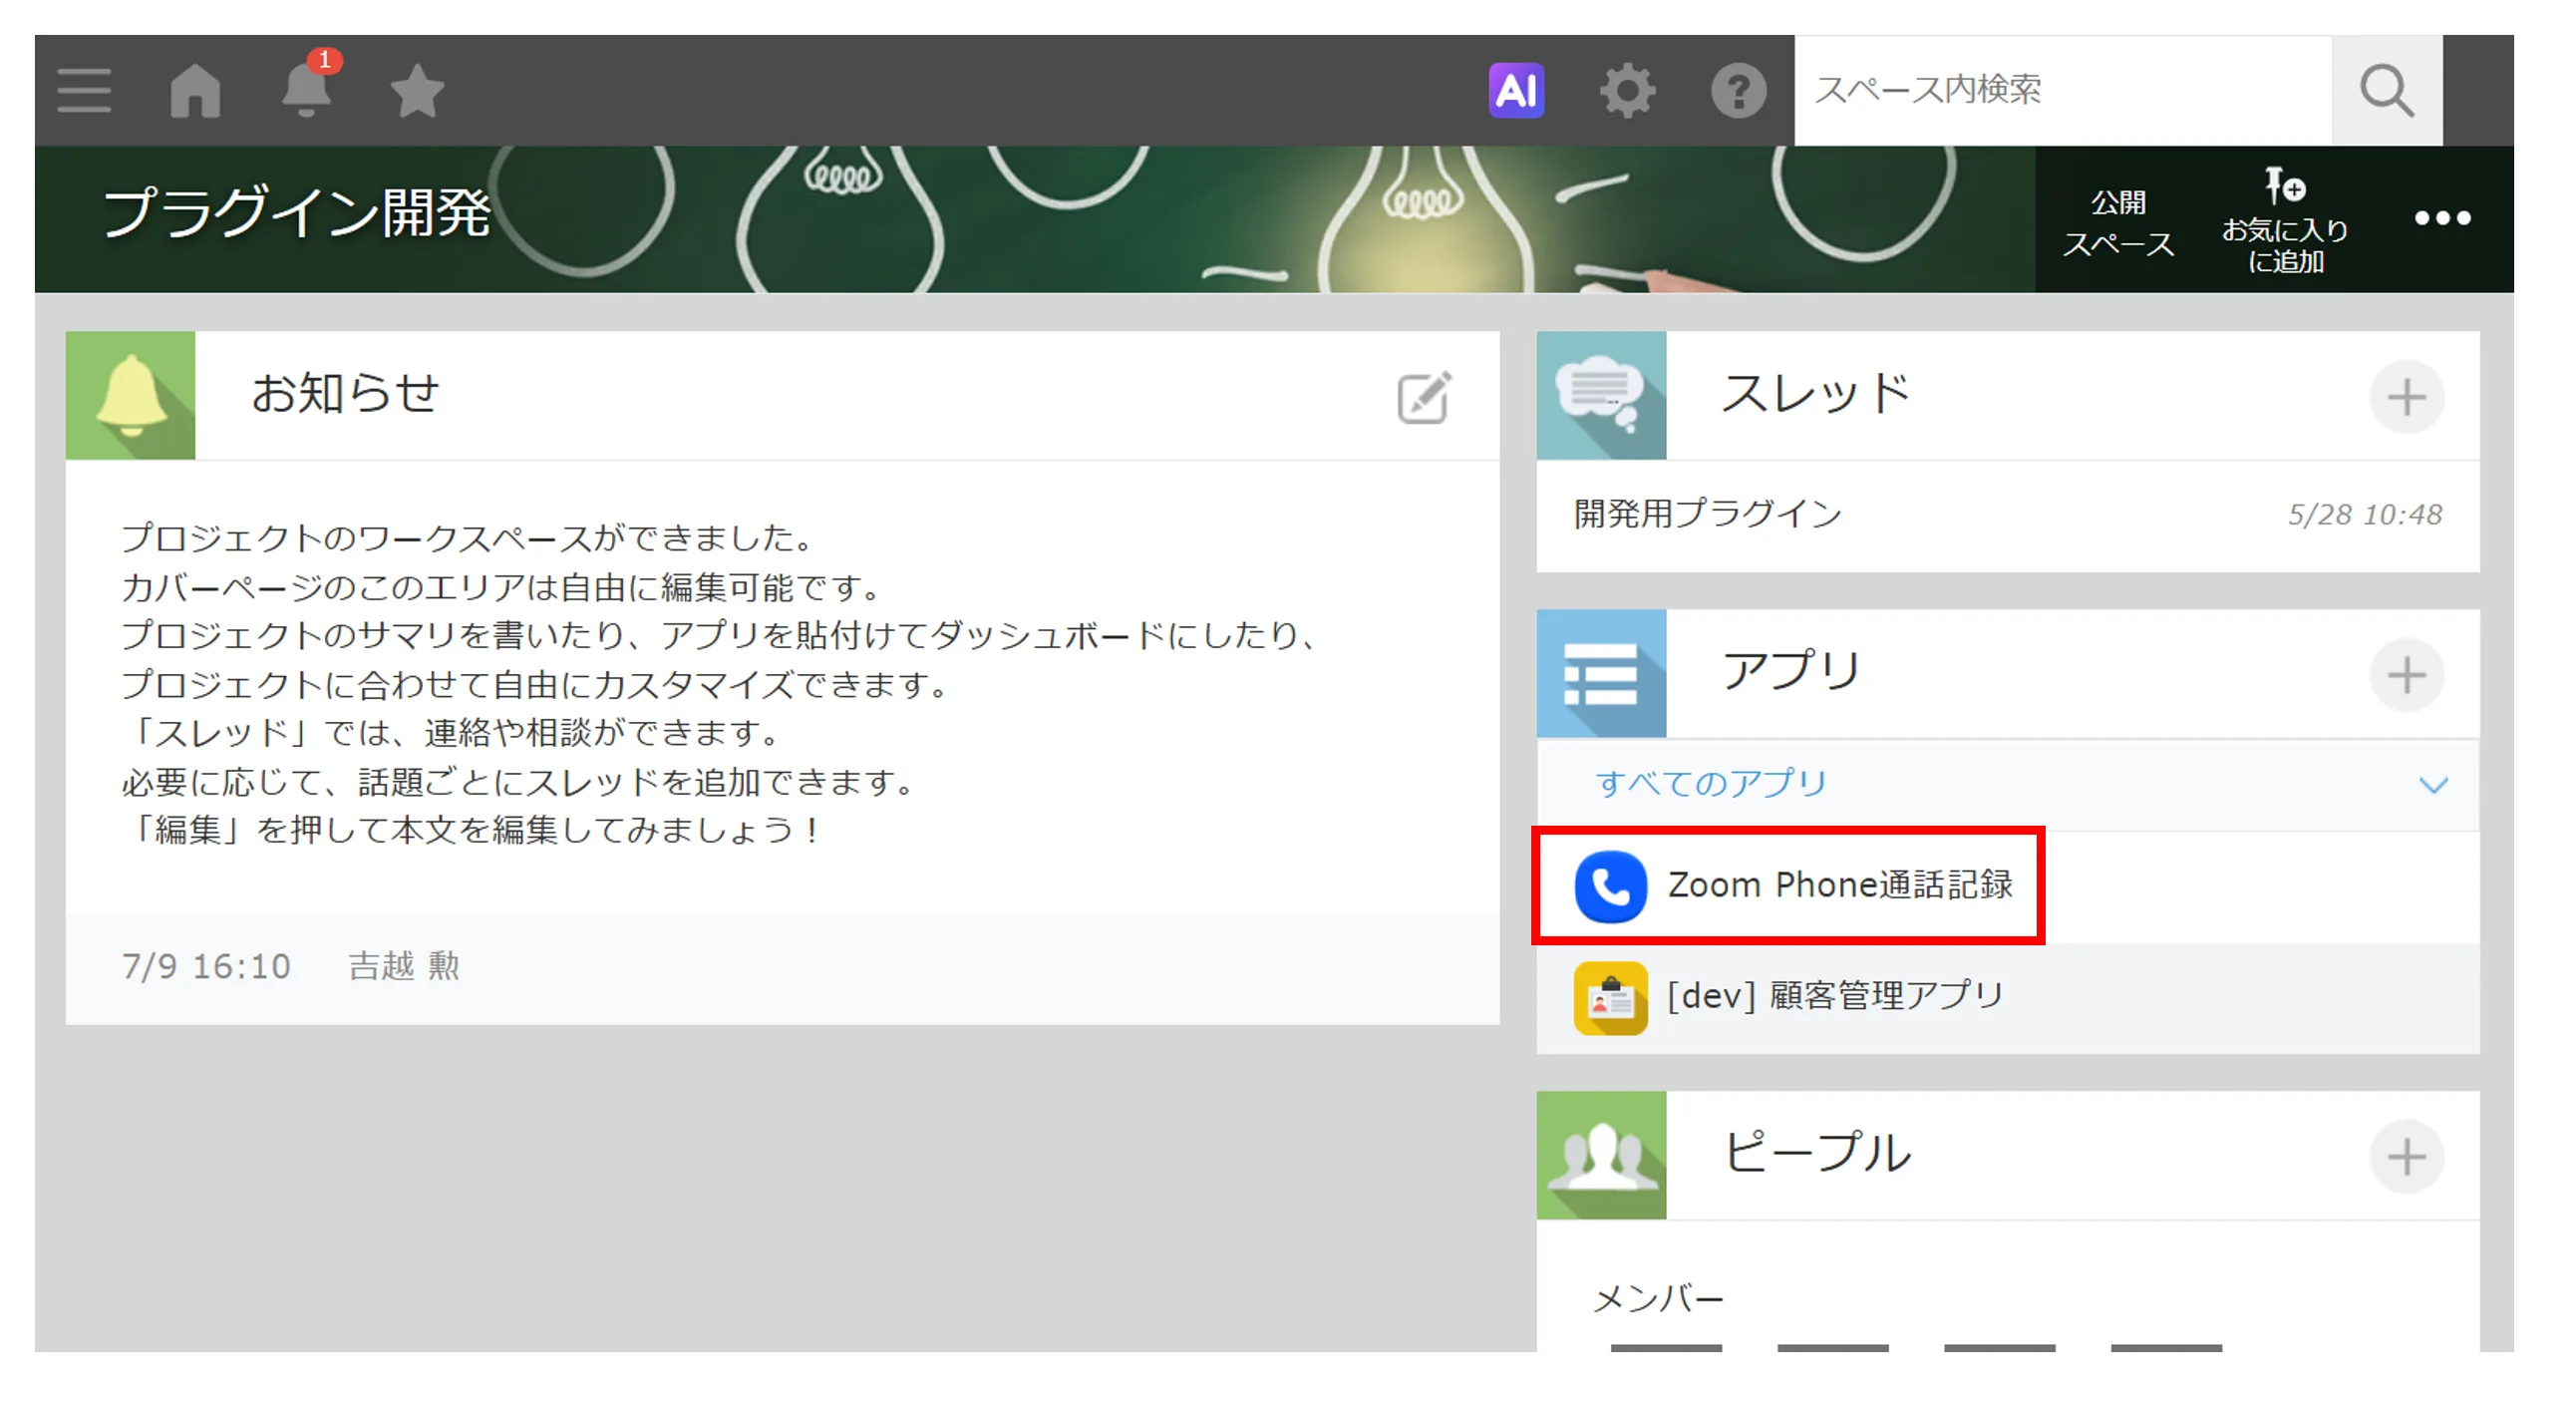
Task: Click the search magnifier button
Action: [2387, 91]
